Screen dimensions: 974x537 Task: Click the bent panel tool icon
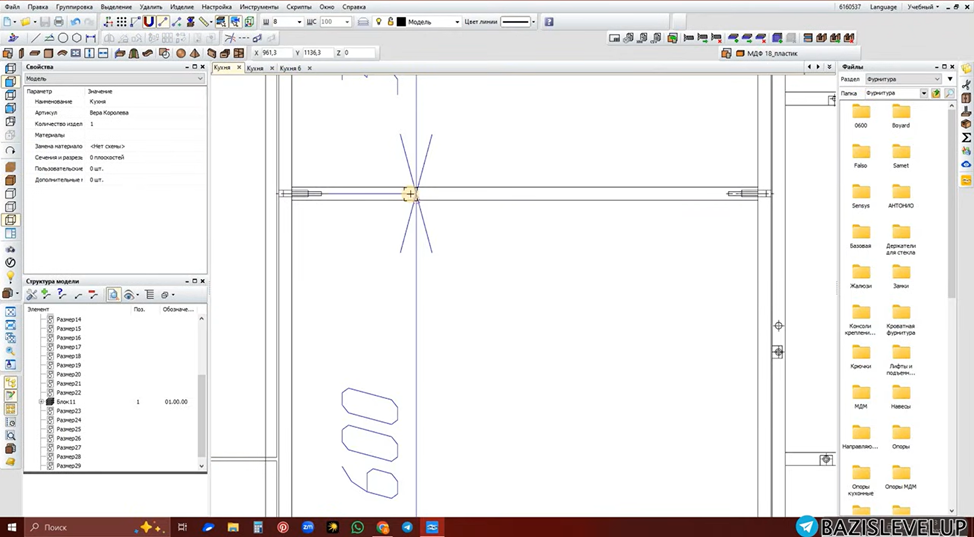(61, 53)
